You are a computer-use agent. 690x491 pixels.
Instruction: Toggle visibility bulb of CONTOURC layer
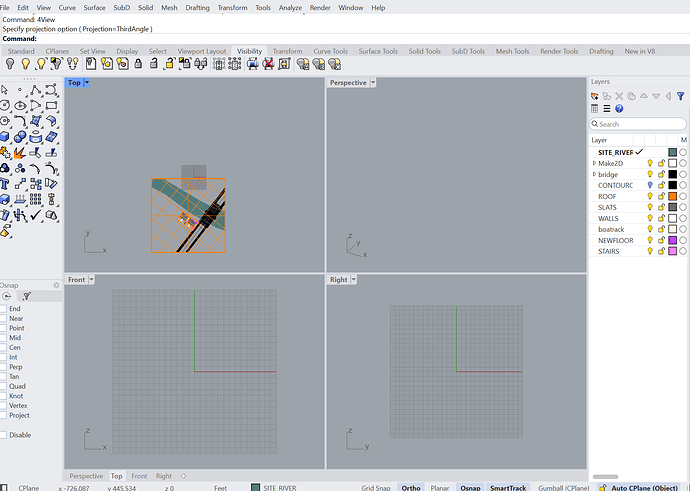pyautogui.click(x=650, y=185)
